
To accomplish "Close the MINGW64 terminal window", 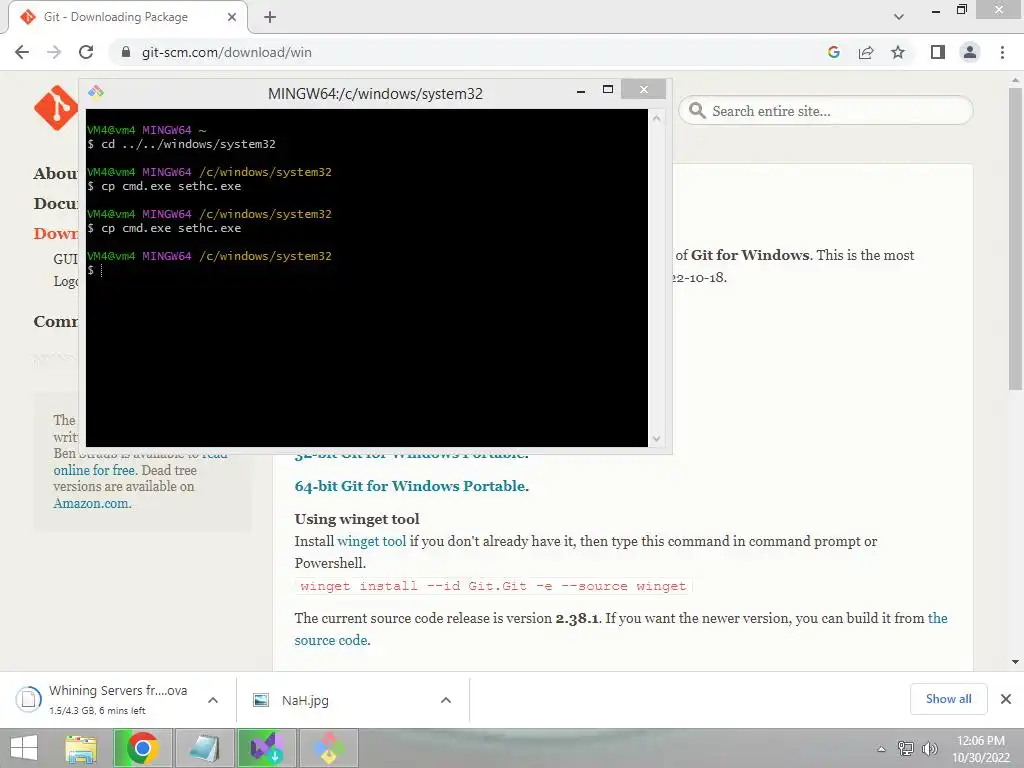I will click(x=644, y=89).
